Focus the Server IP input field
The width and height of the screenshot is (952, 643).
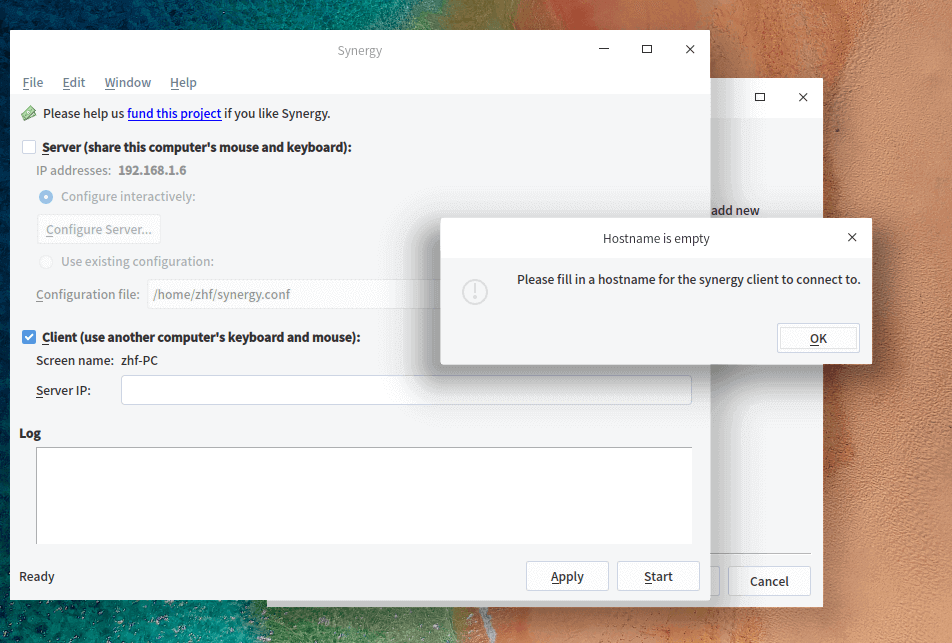coord(406,390)
